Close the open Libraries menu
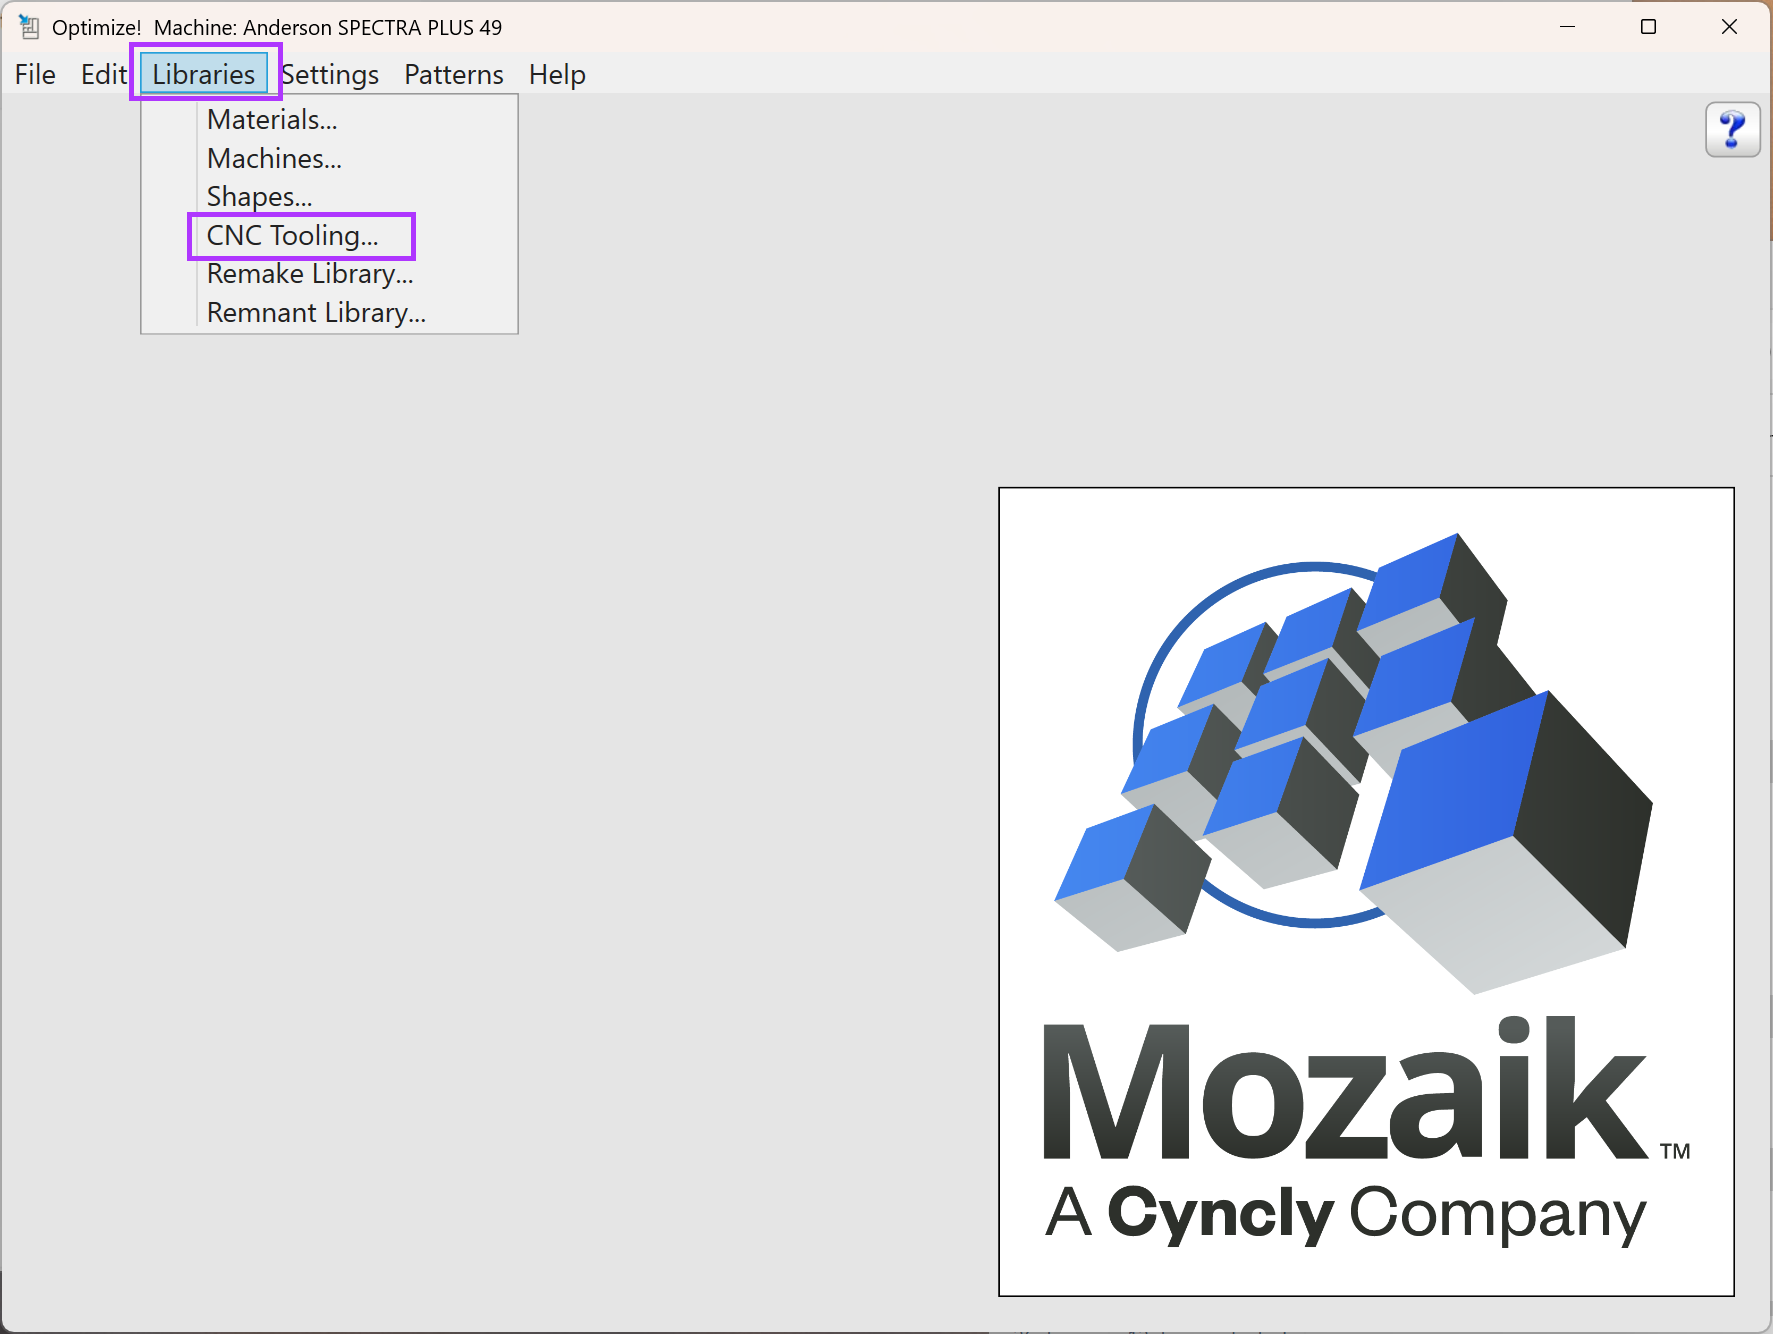The image size is (1773, 1334). point(204,75)
